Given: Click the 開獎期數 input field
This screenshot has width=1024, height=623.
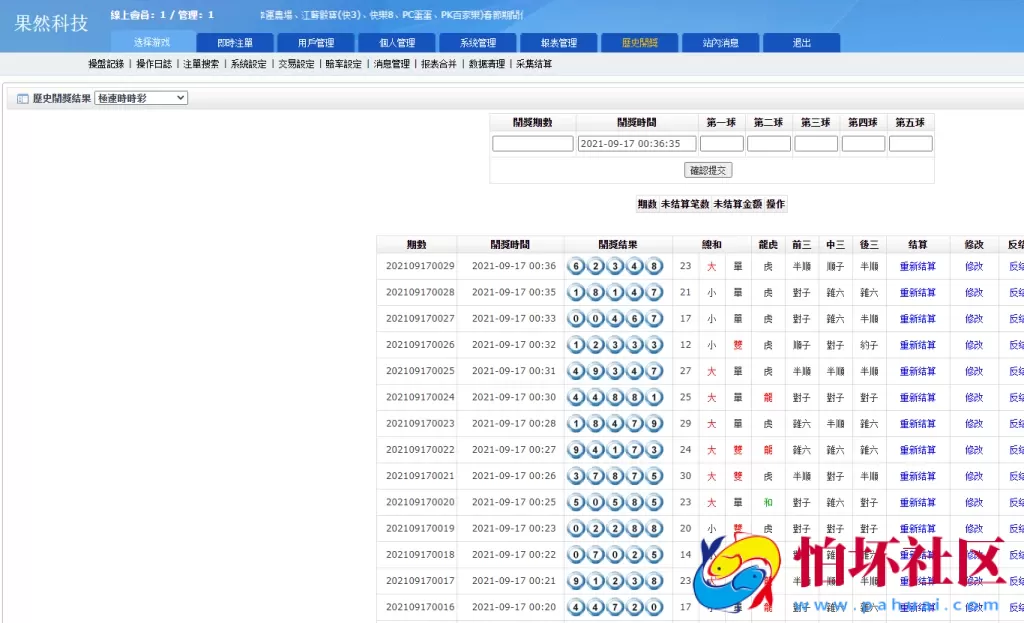Looking at the screenshot, I should point(532,143).
